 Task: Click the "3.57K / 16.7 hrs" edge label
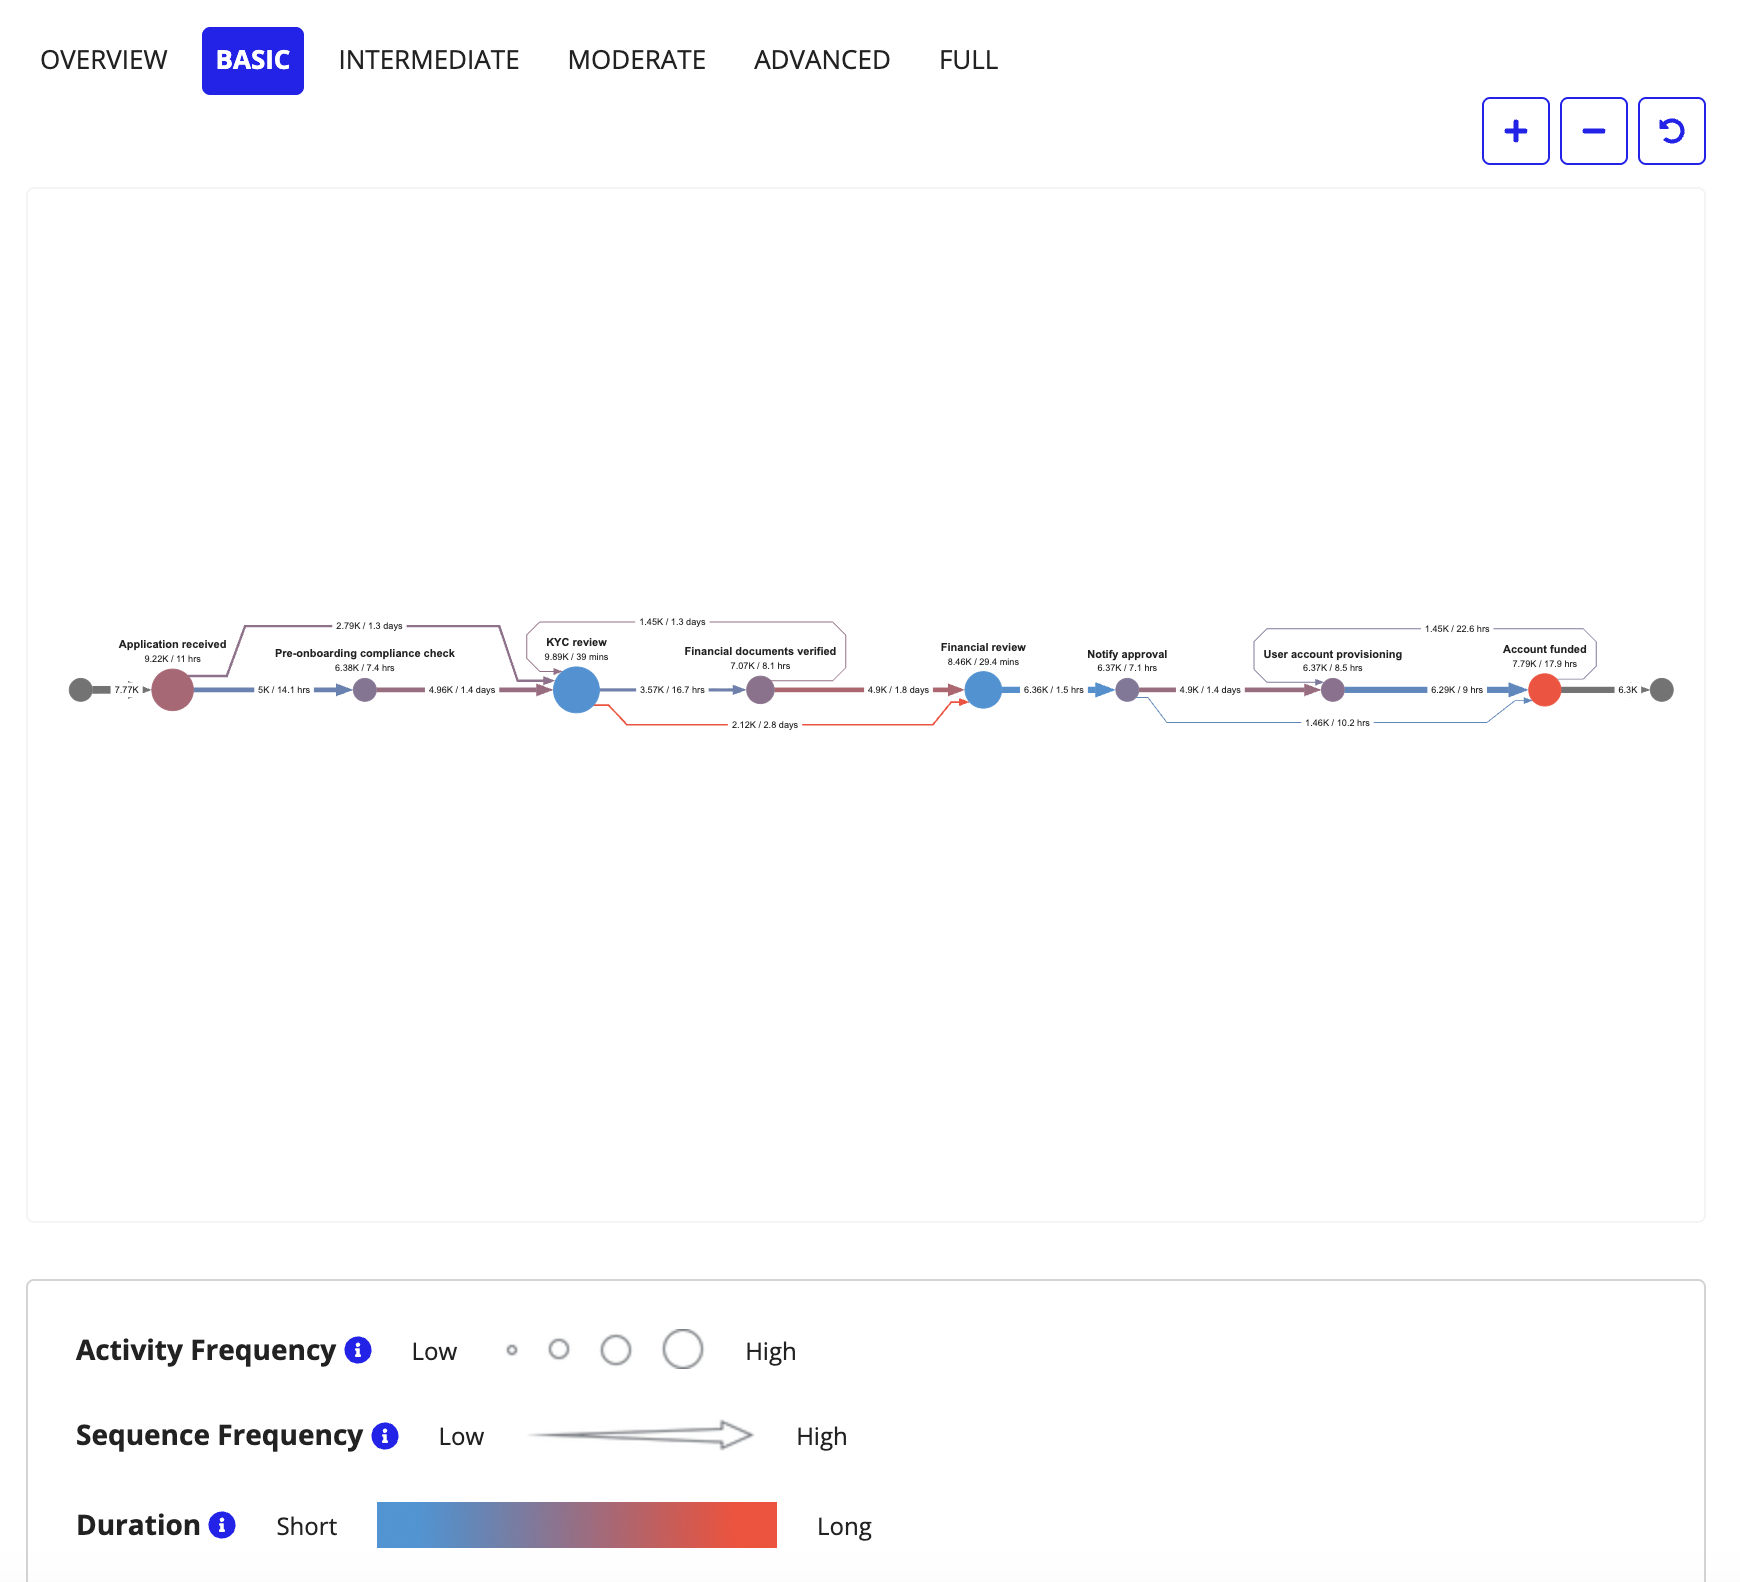(x=672, y=690)
